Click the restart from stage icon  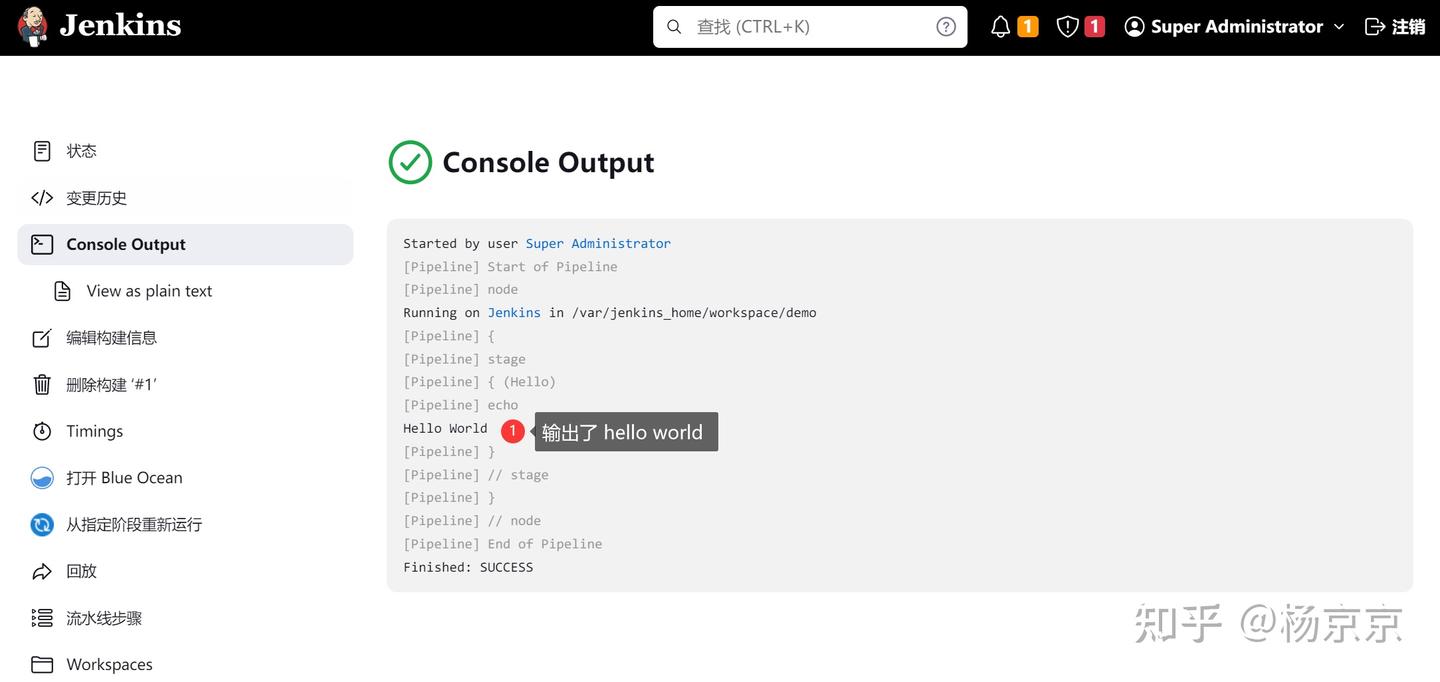pyautogui.click(x=42, y=525)
